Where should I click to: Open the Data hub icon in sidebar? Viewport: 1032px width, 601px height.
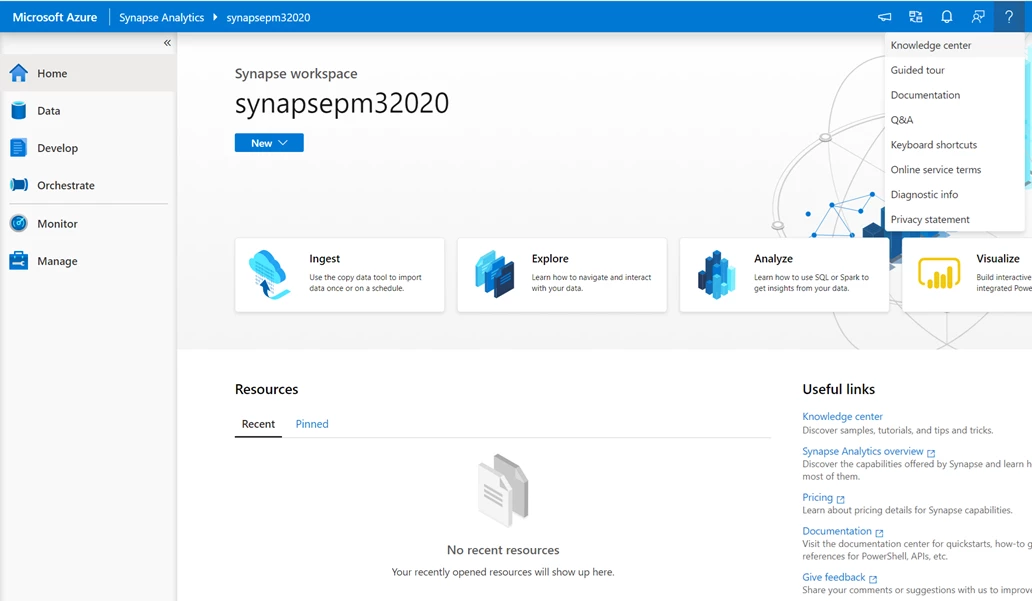[x=19, y=110]
